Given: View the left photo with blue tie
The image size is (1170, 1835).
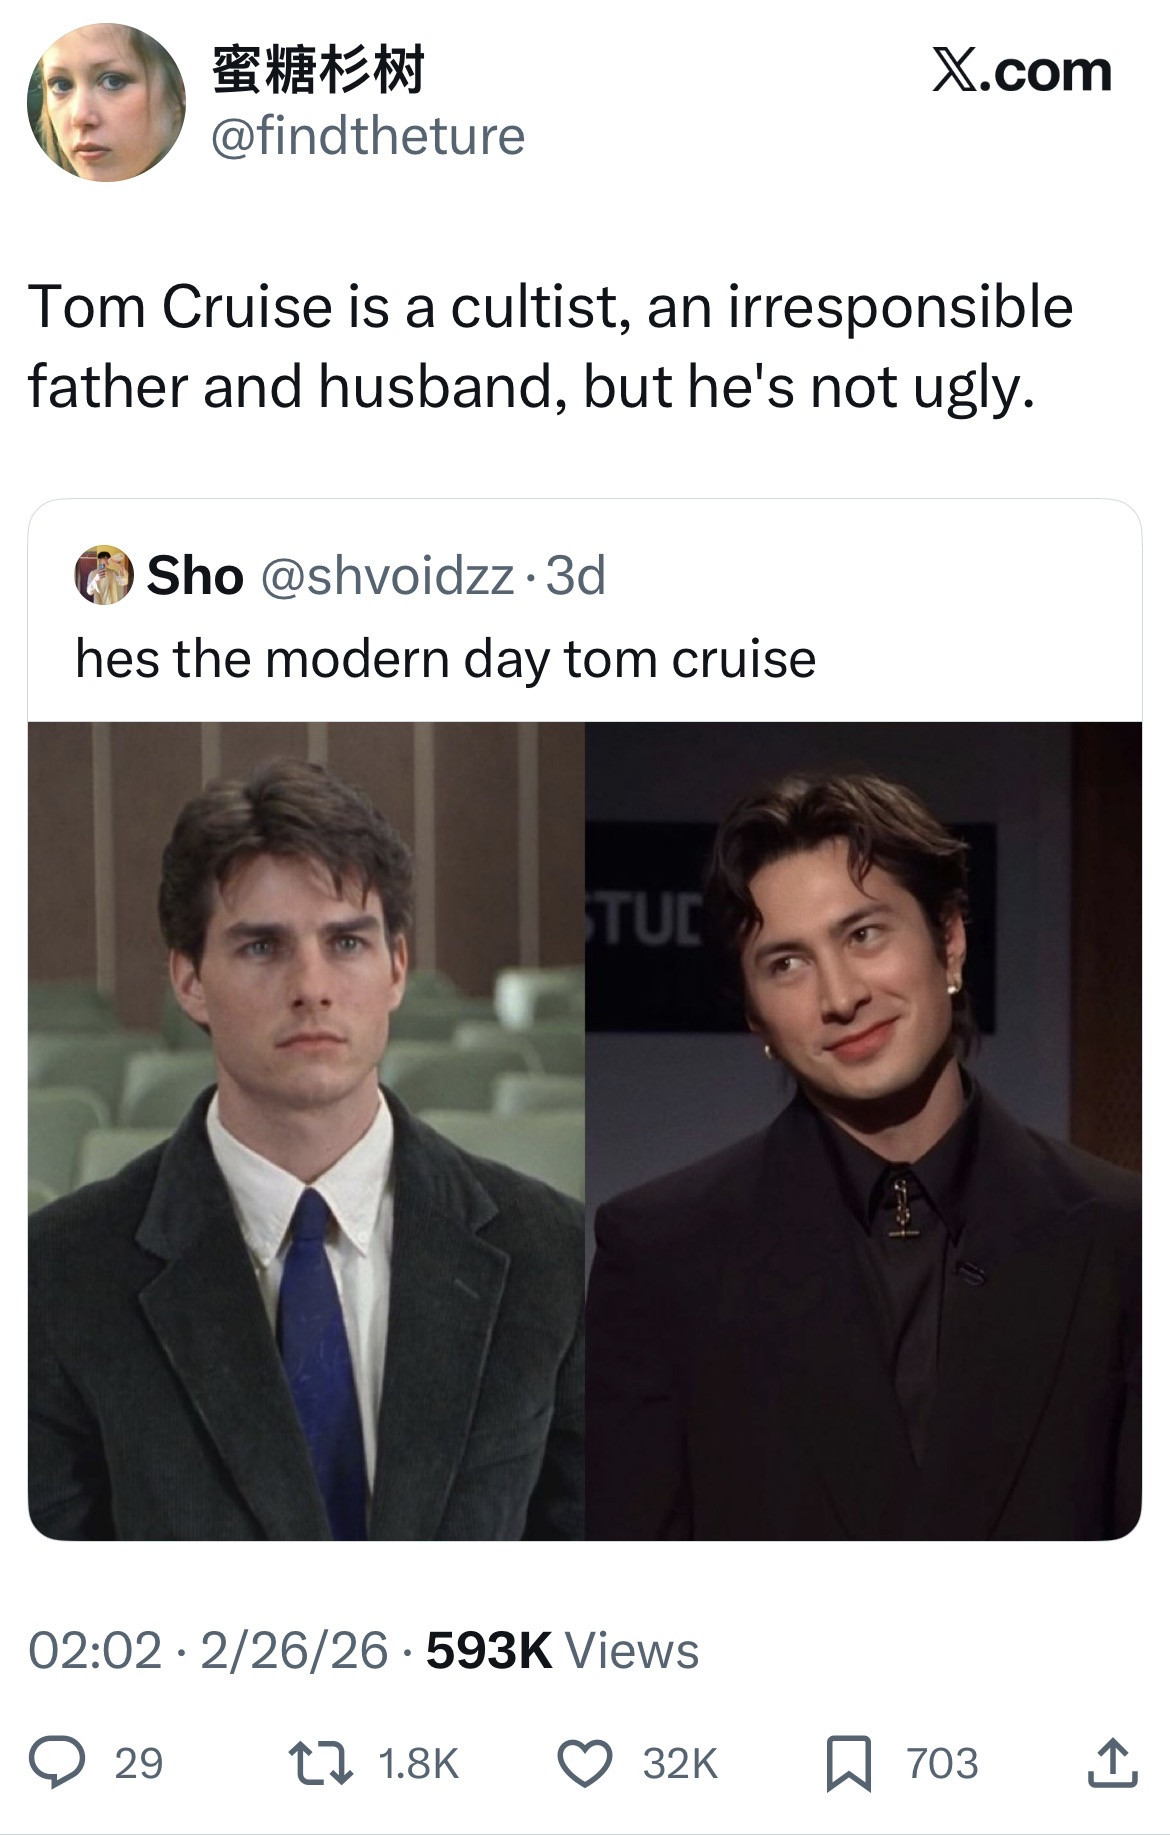Looking at the screenshot, I should click(306, 1131).
